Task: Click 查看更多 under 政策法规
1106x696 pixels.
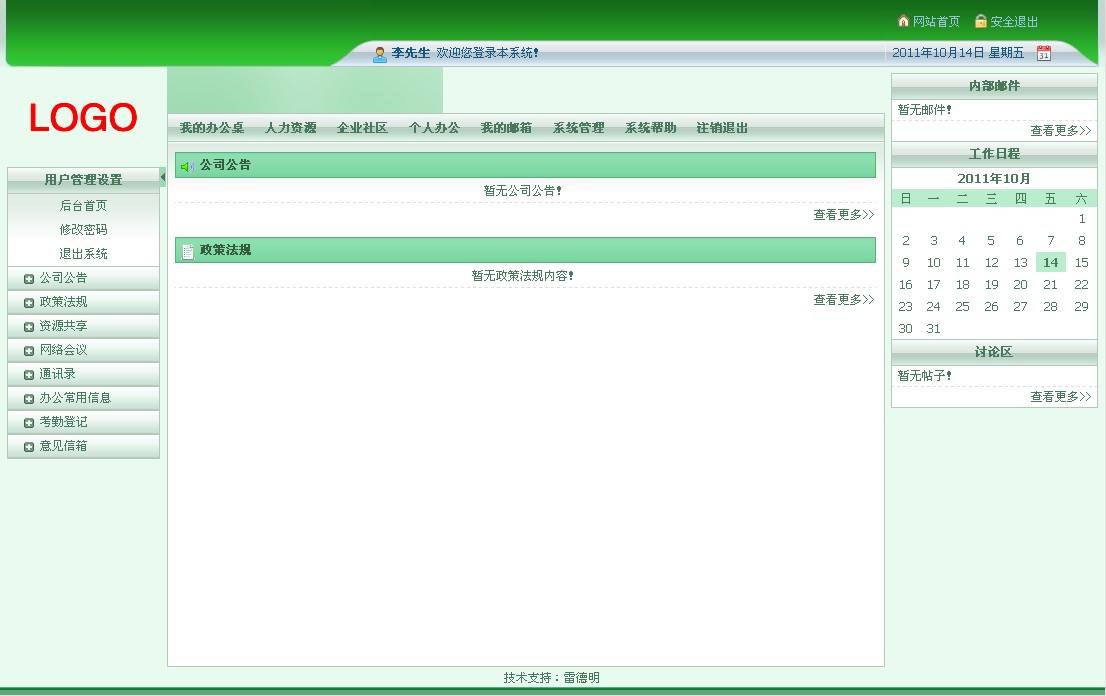Action: pyautogui.click(x=844, y=300)
